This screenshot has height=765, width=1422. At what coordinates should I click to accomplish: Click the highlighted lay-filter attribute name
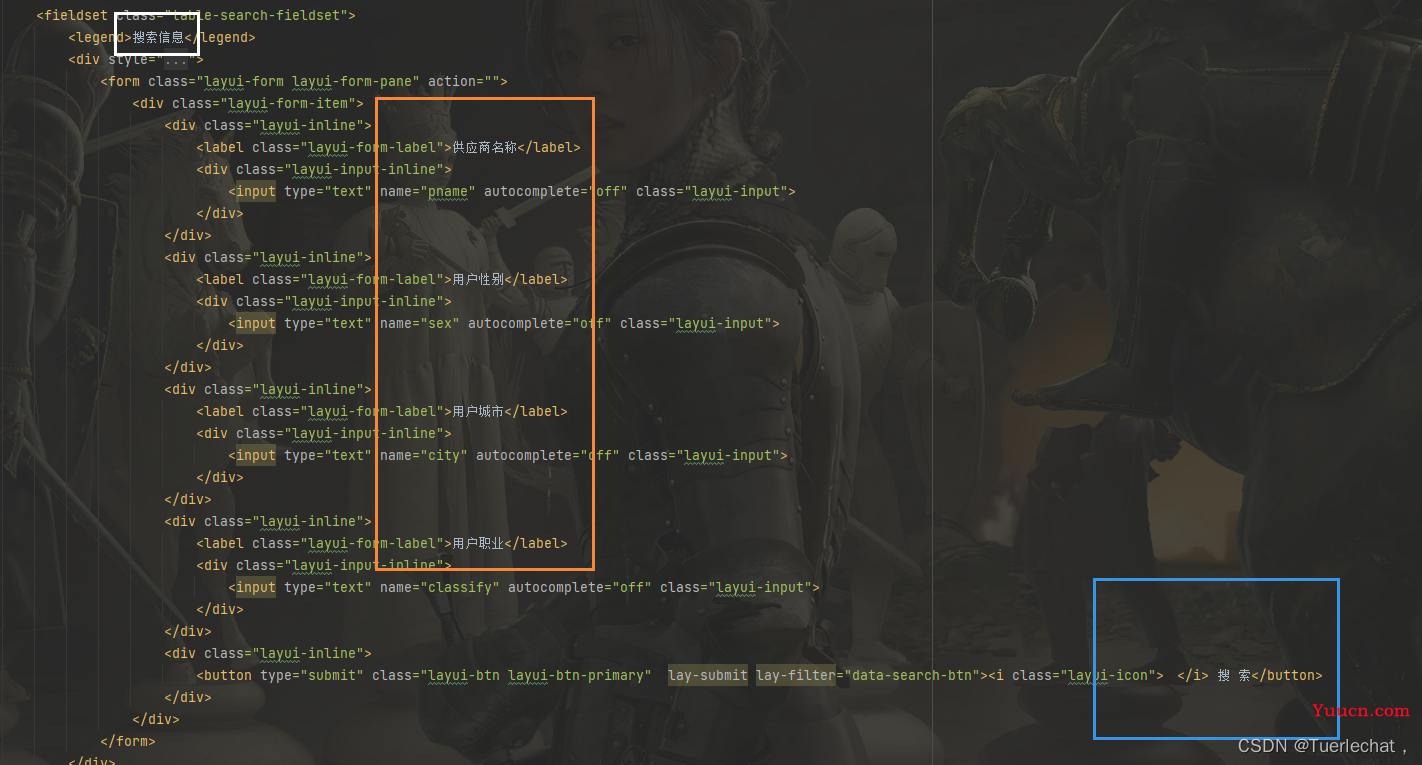coord(796,675)
